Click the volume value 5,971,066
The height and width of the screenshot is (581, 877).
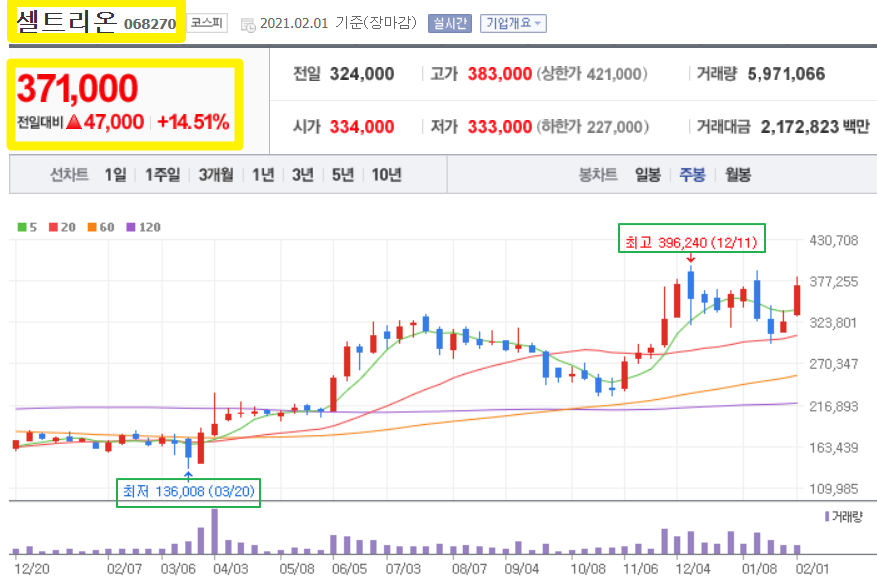click(786, 74)
